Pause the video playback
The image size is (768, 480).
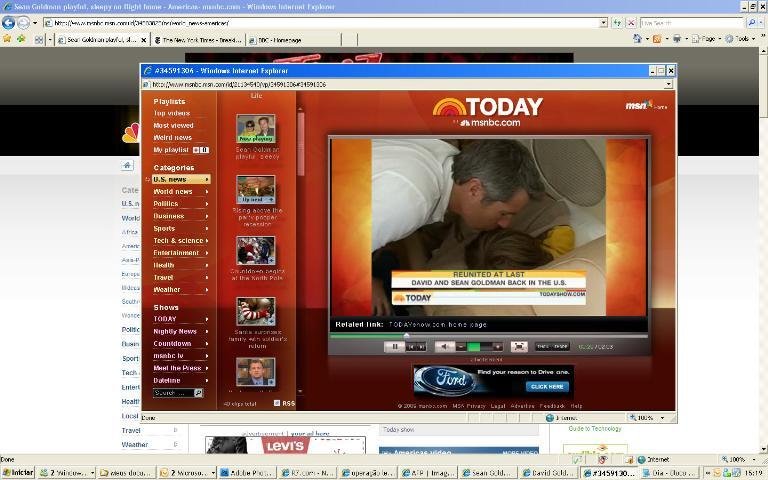(394, 347)
